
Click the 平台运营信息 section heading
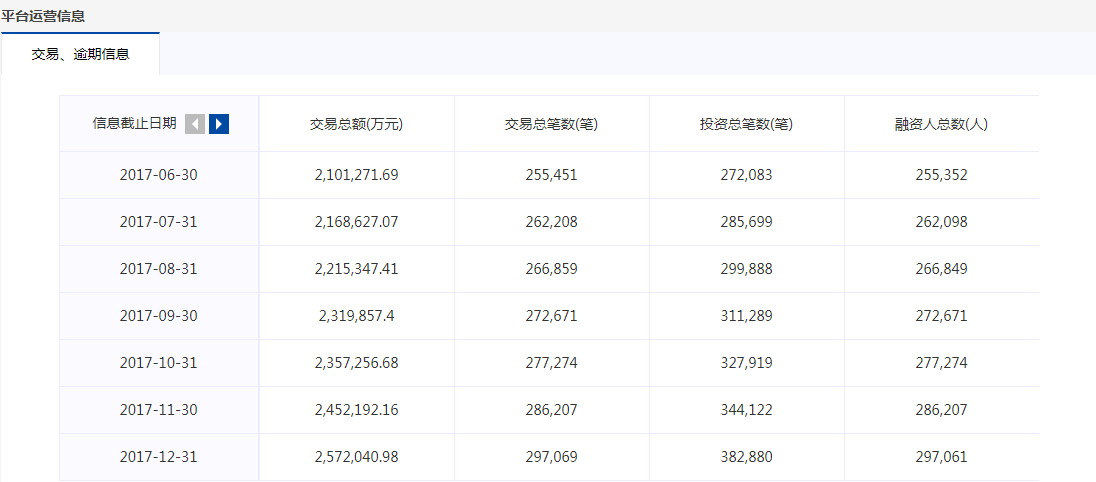[43, 16]
